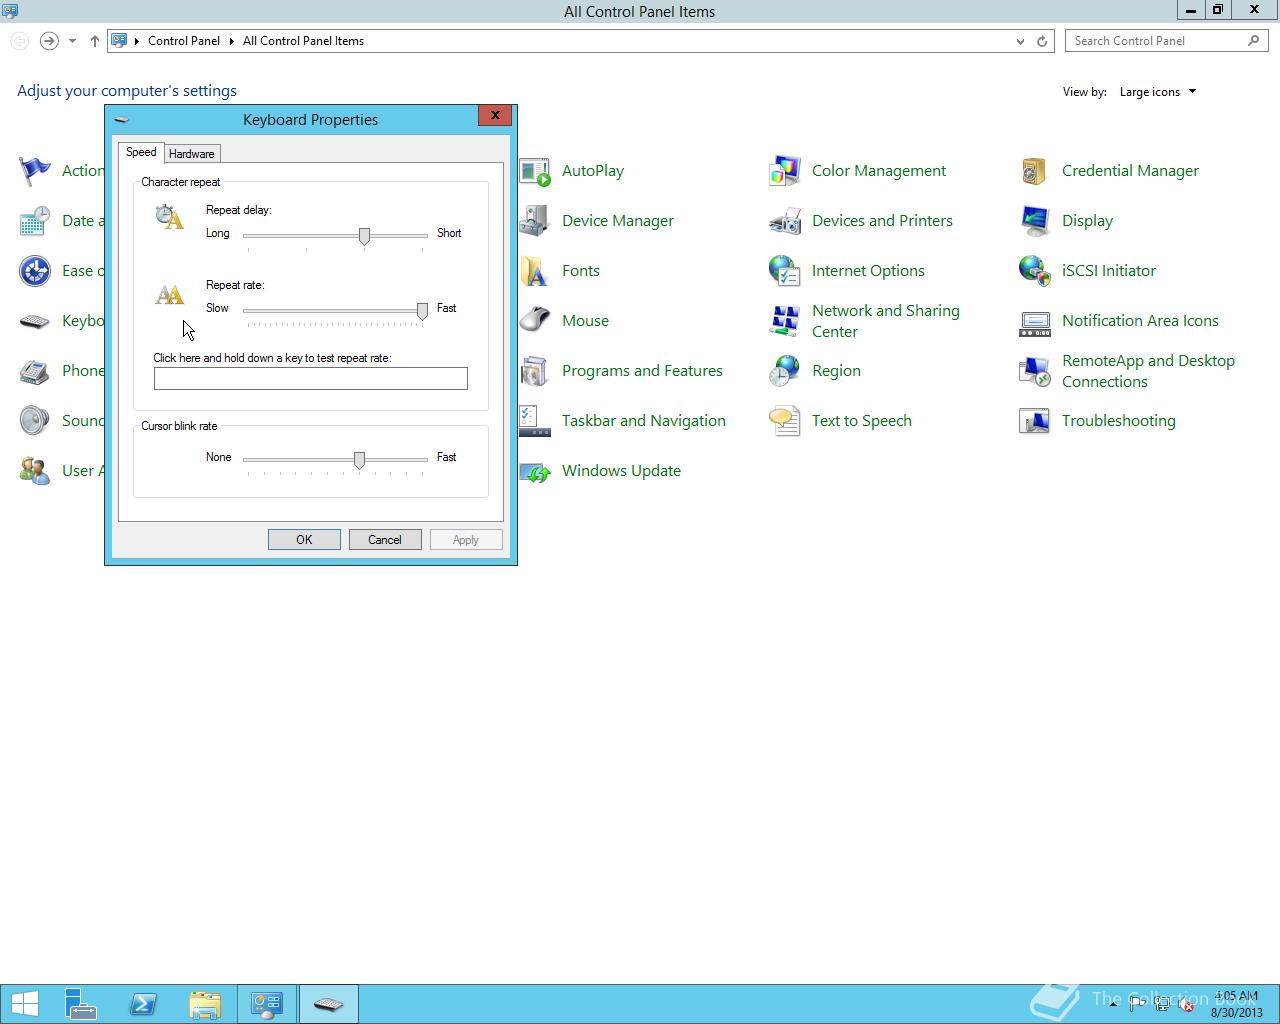Open the AutoPlay icon

pos(535,171)
